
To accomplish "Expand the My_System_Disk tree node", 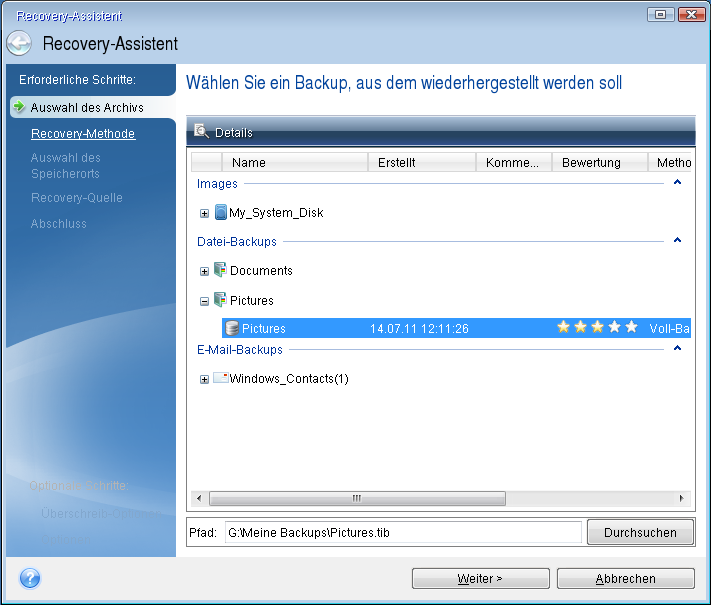I will click(x=204, y=213).
